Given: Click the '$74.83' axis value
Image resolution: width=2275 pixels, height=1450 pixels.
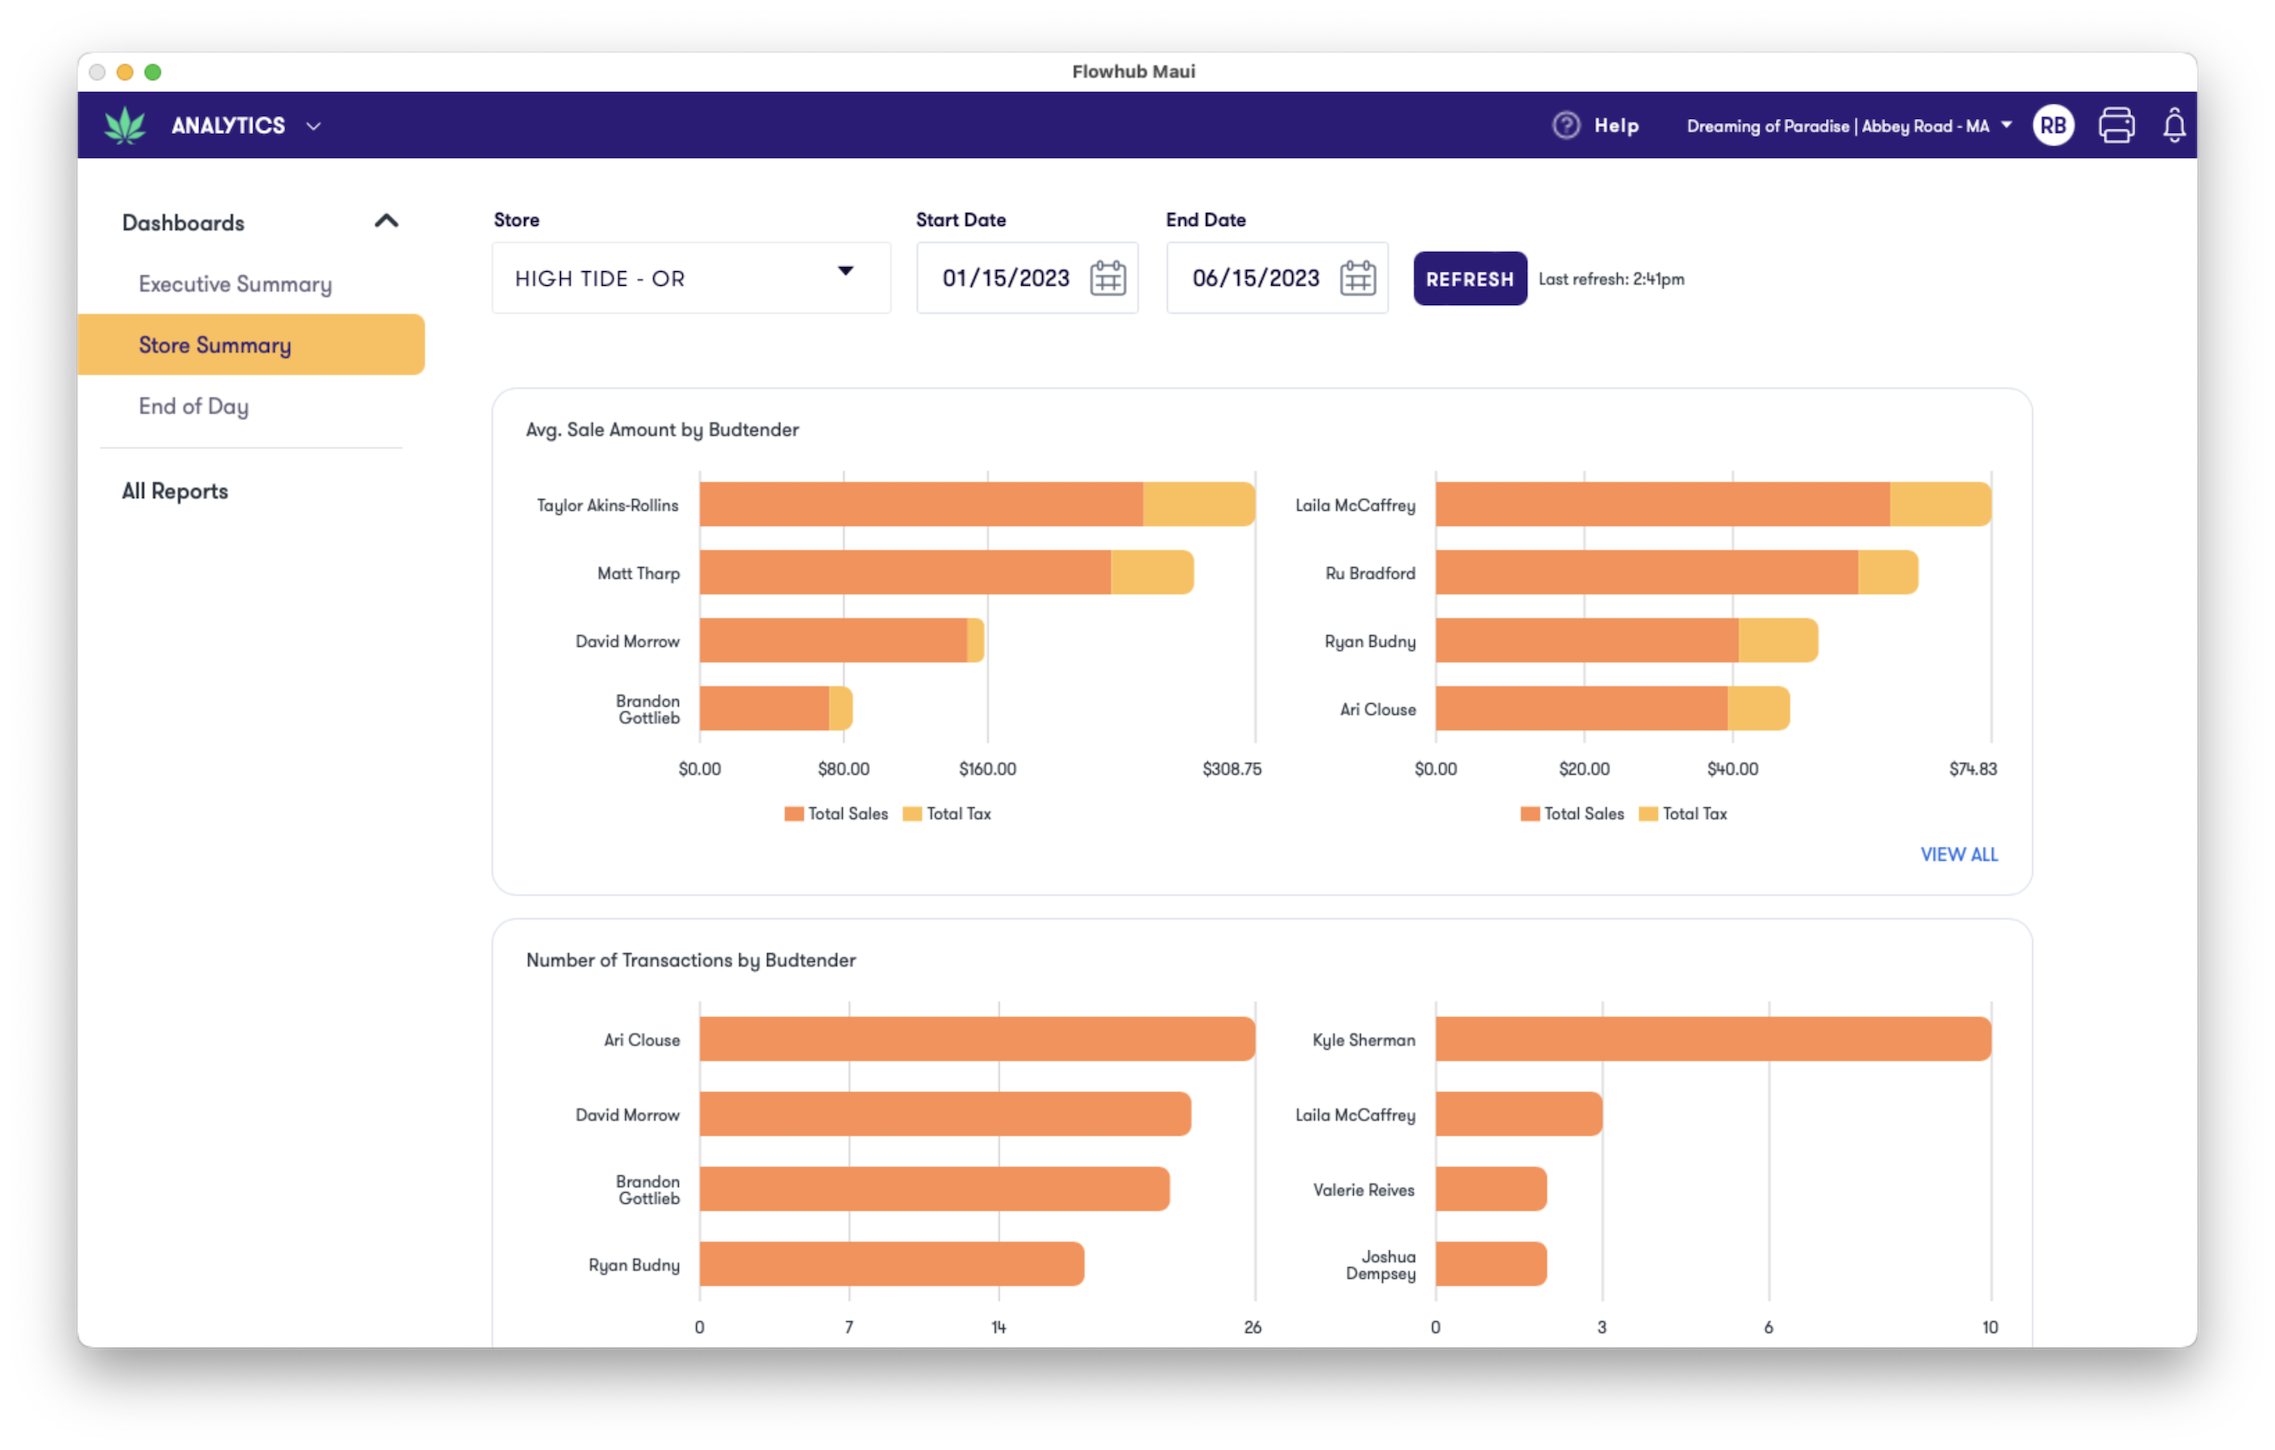Looking at the screenshot, I should (x=1972, y=769).
